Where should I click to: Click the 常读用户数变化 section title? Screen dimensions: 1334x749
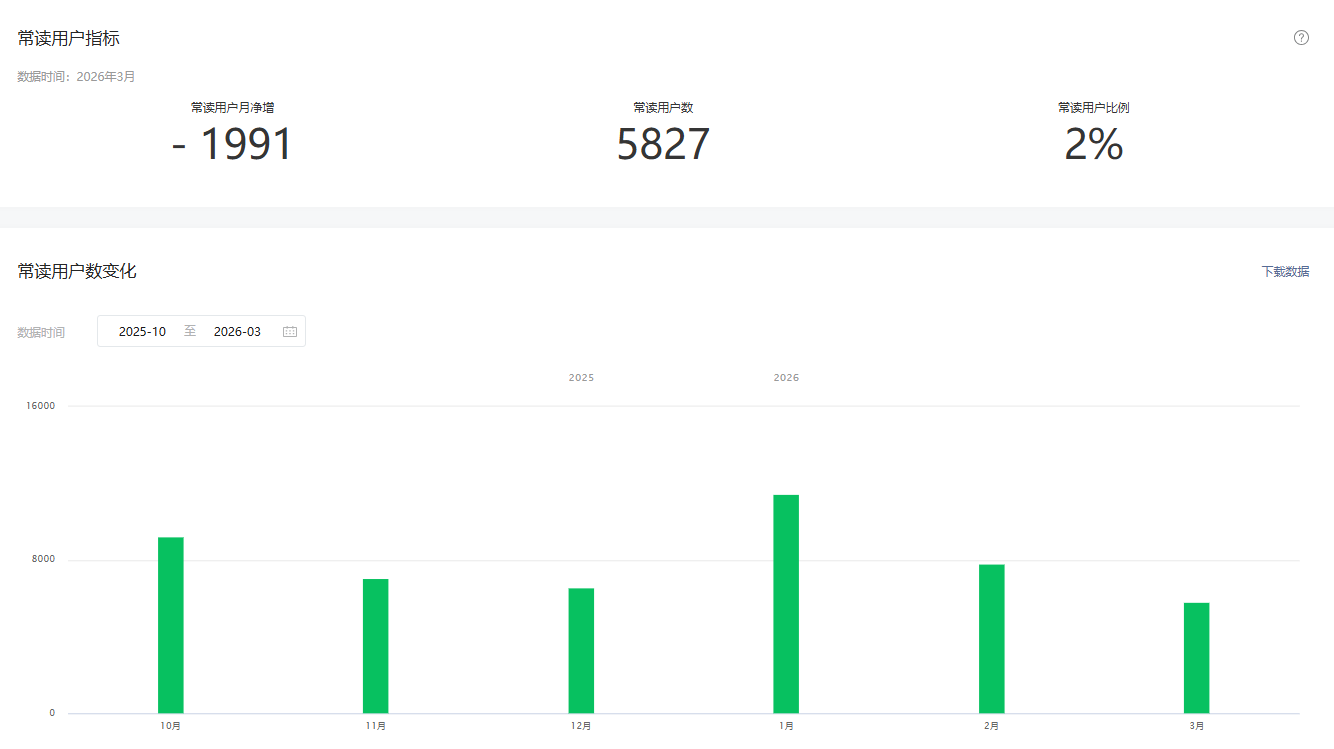[77, 271]
